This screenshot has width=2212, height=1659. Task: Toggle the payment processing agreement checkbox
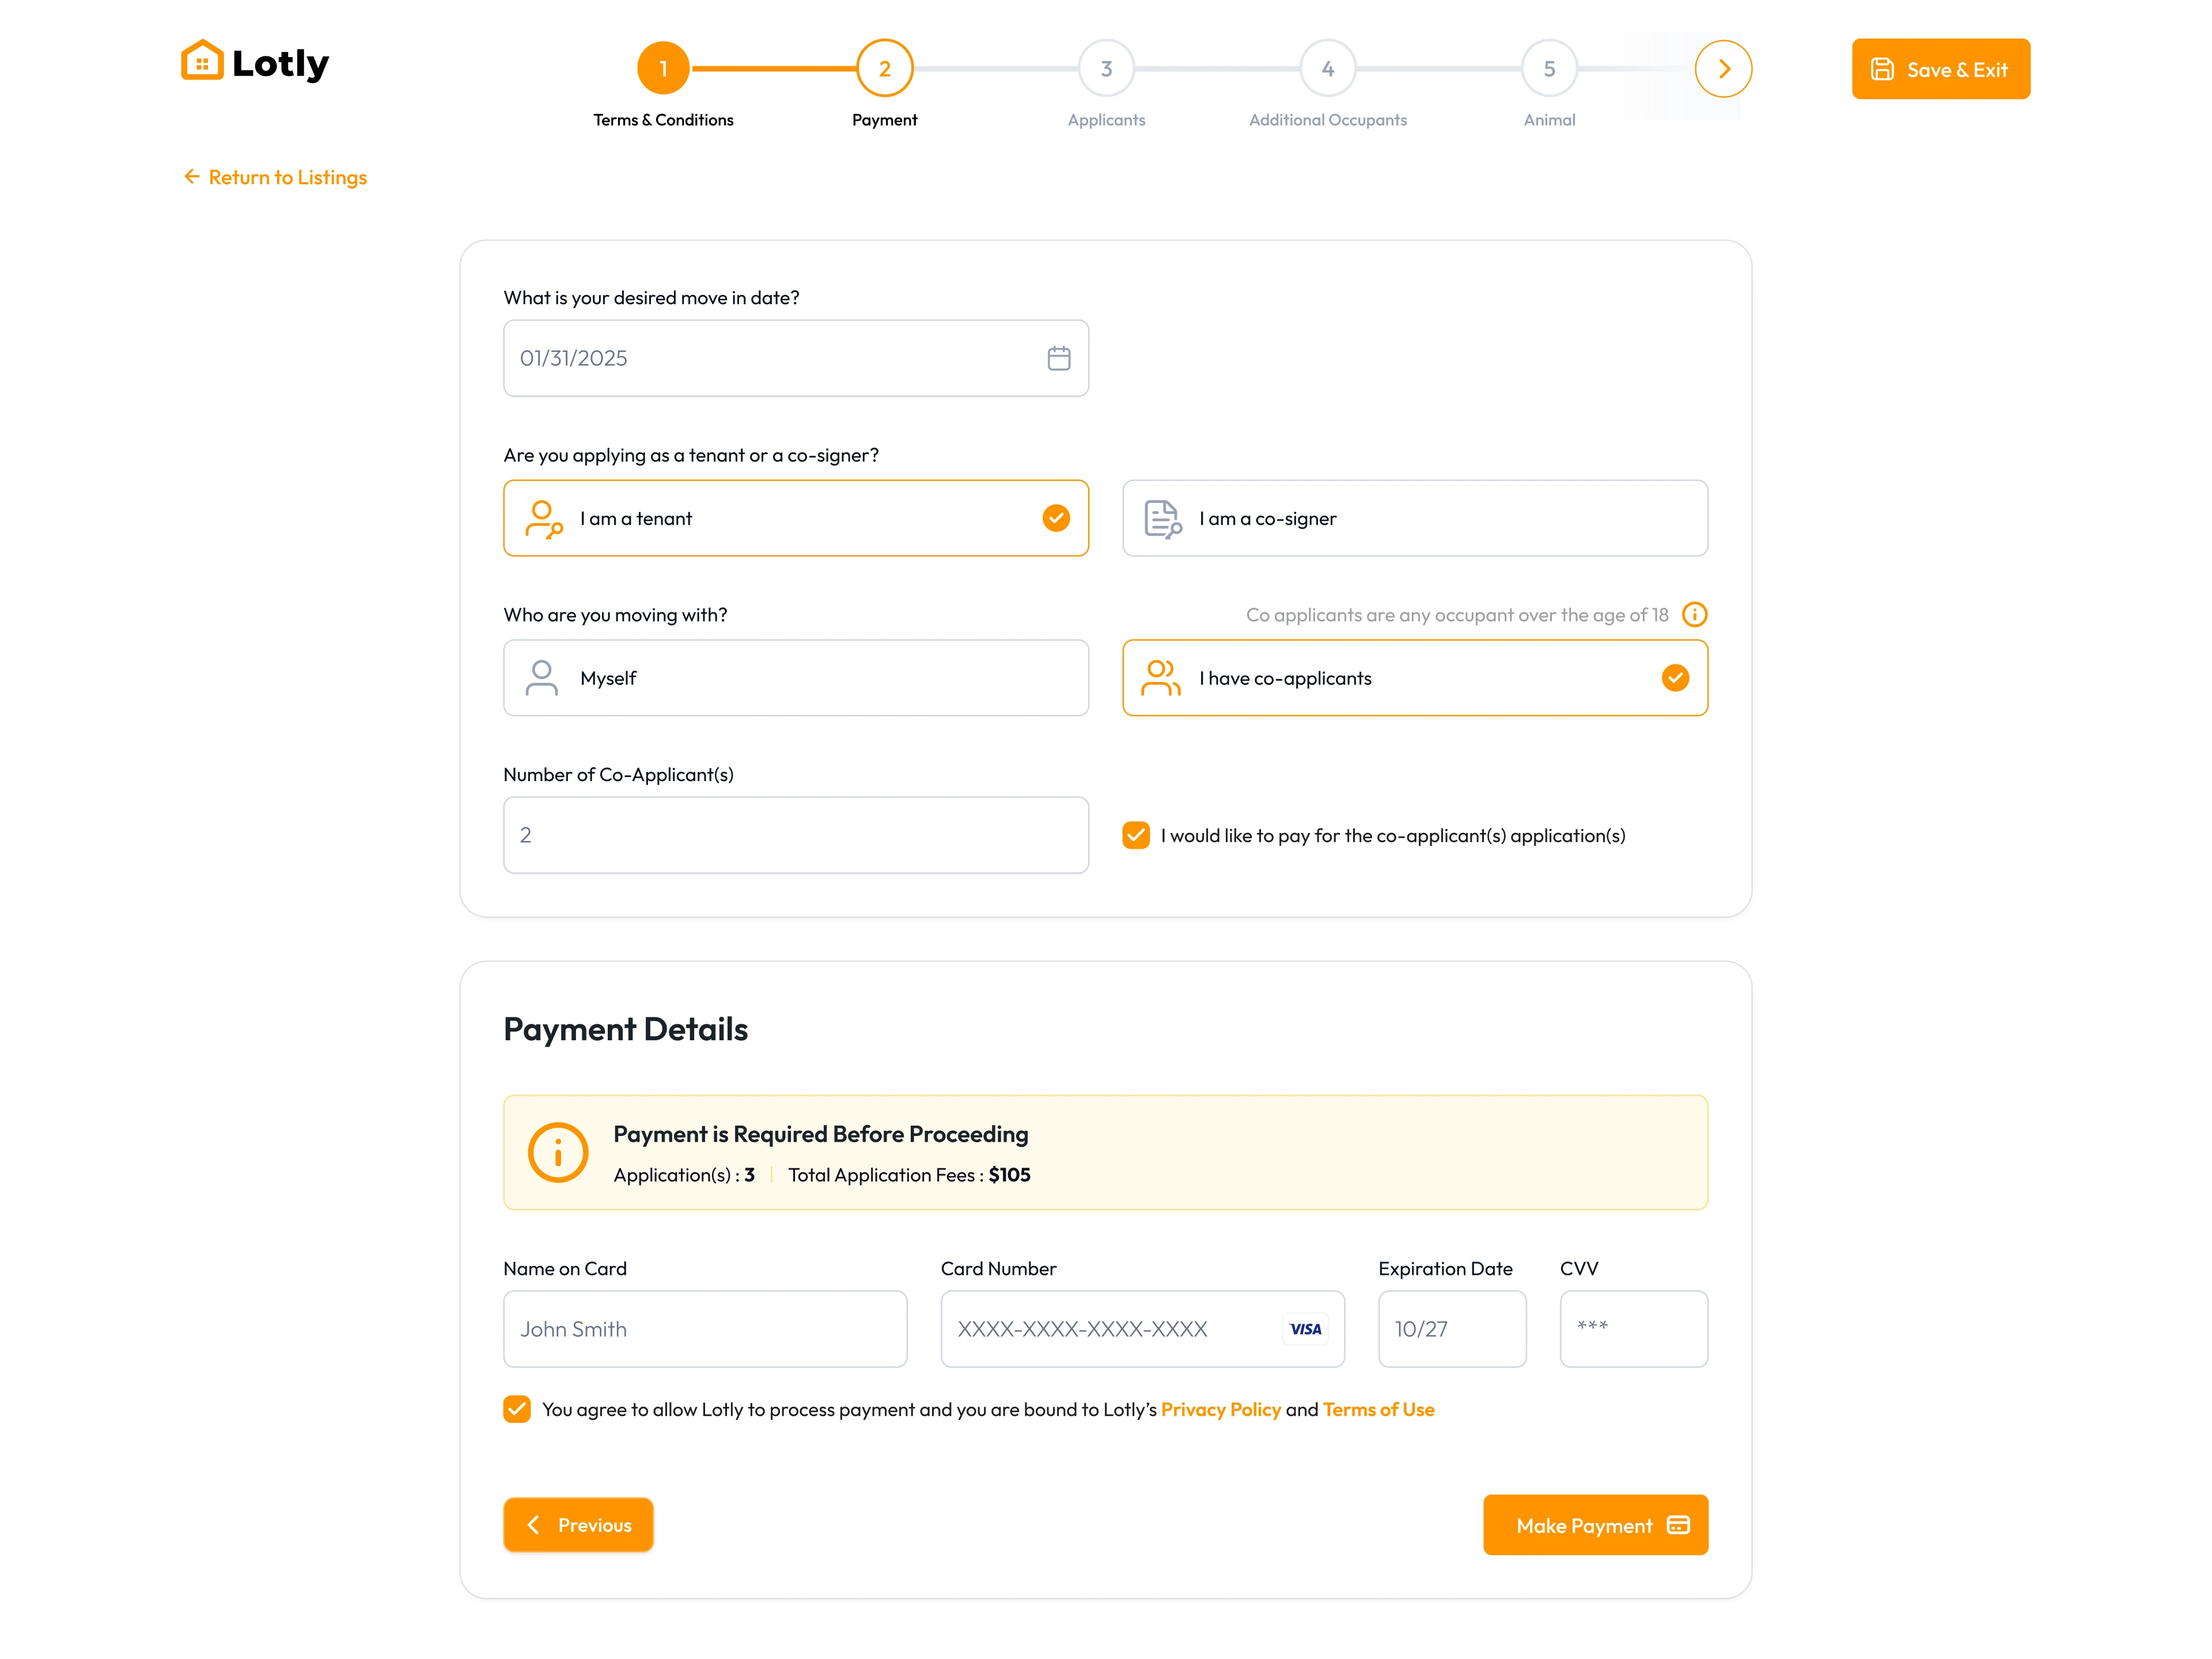click(x=517, y=1409)
